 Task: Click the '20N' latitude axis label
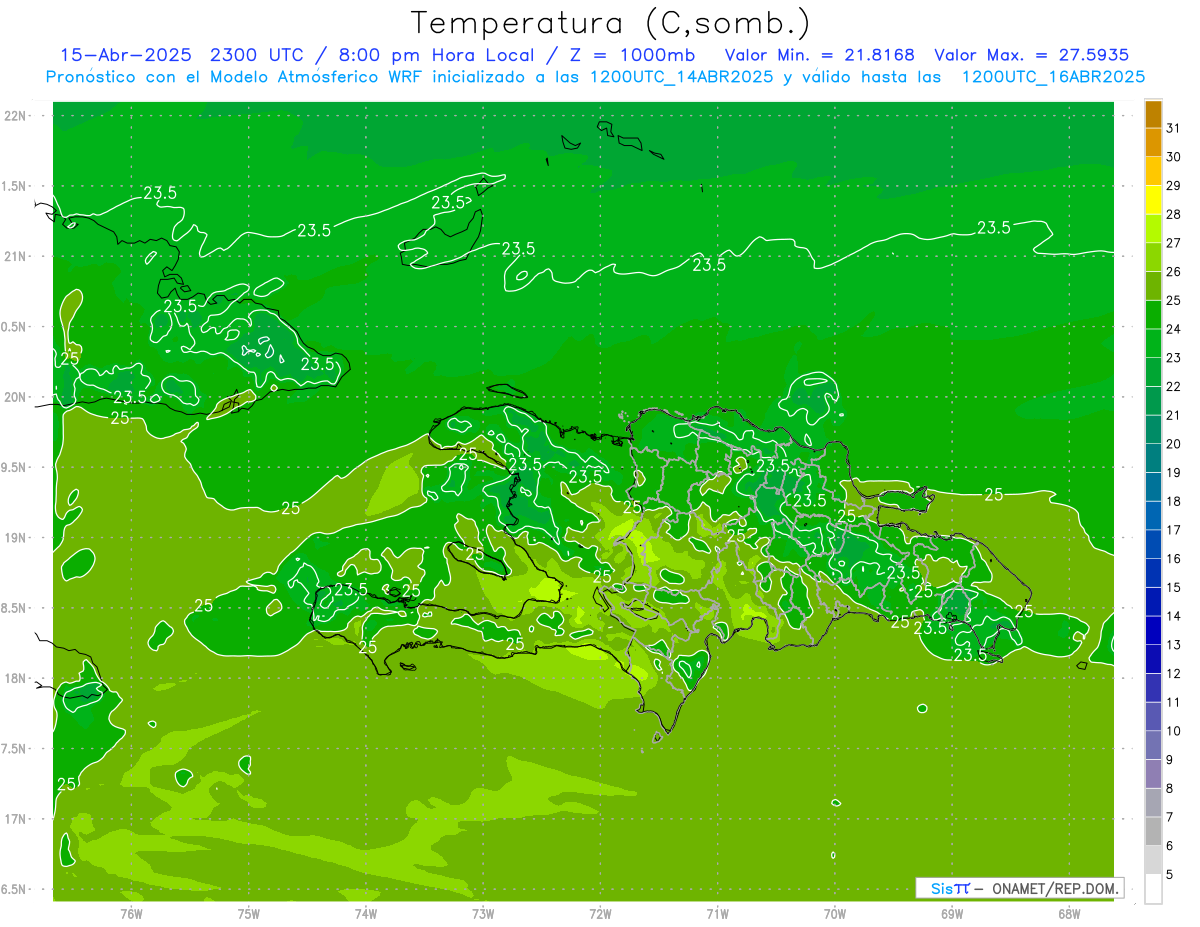click(15, 397)
